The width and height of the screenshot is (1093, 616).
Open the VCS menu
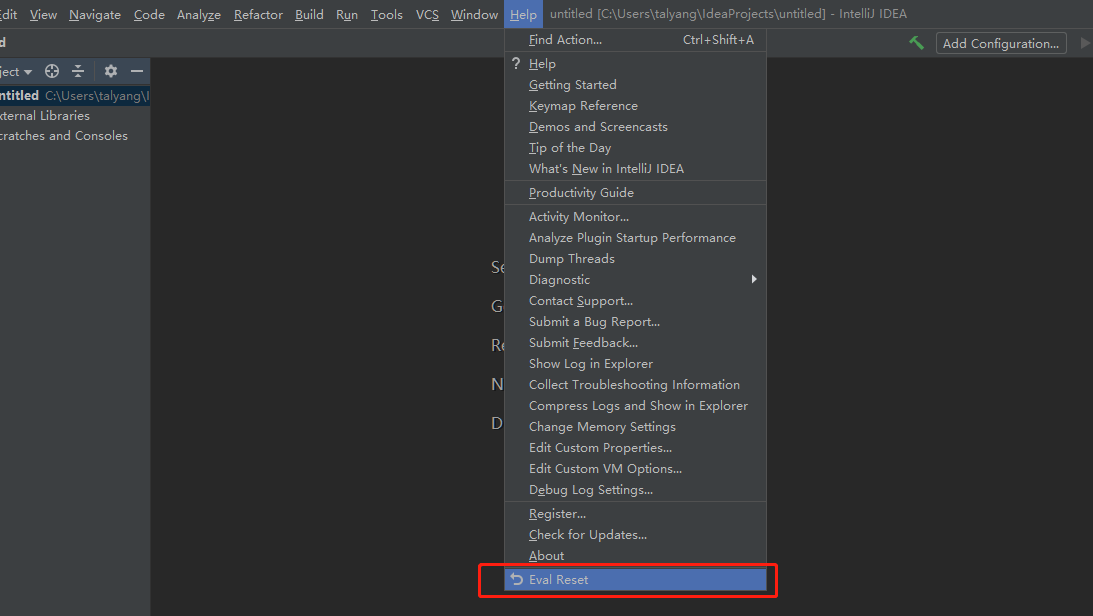[x=427, y=14]
